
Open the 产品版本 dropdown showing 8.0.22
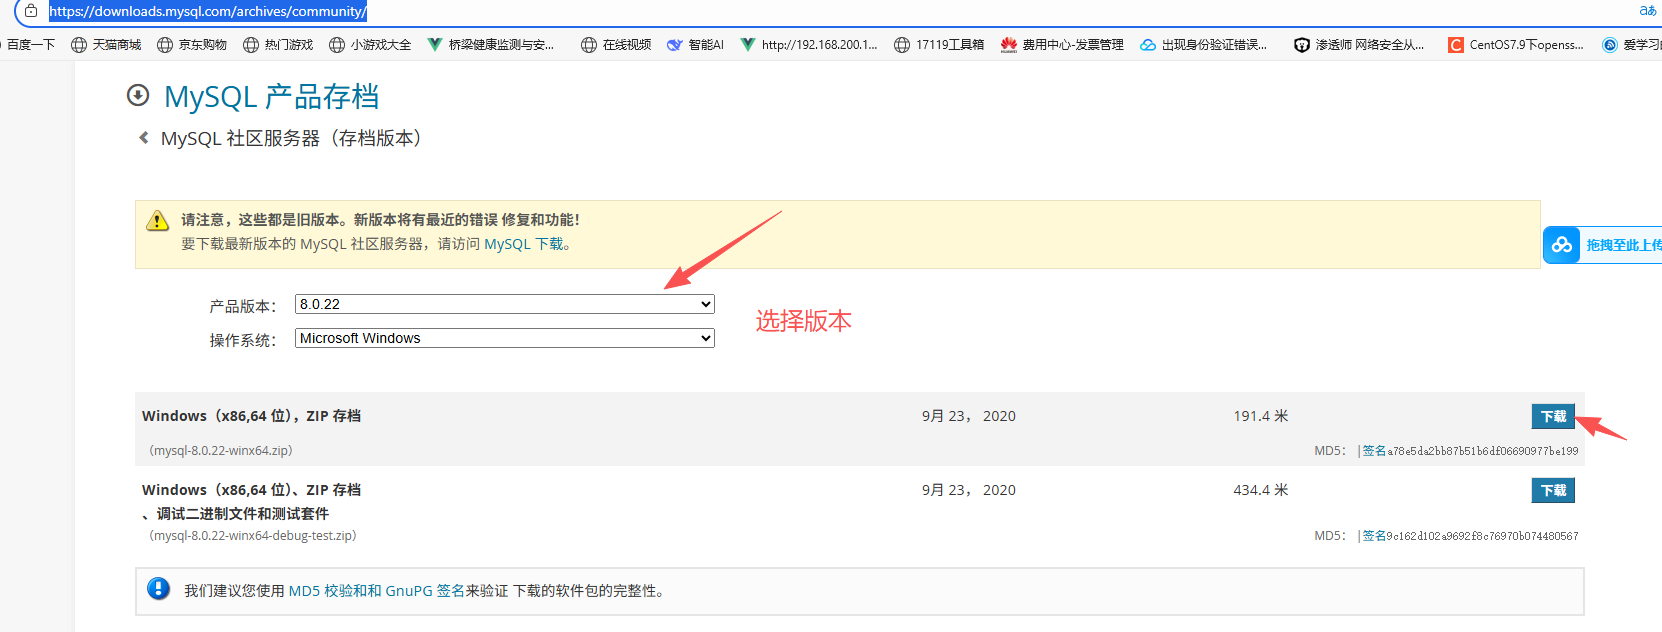point(505,304)
